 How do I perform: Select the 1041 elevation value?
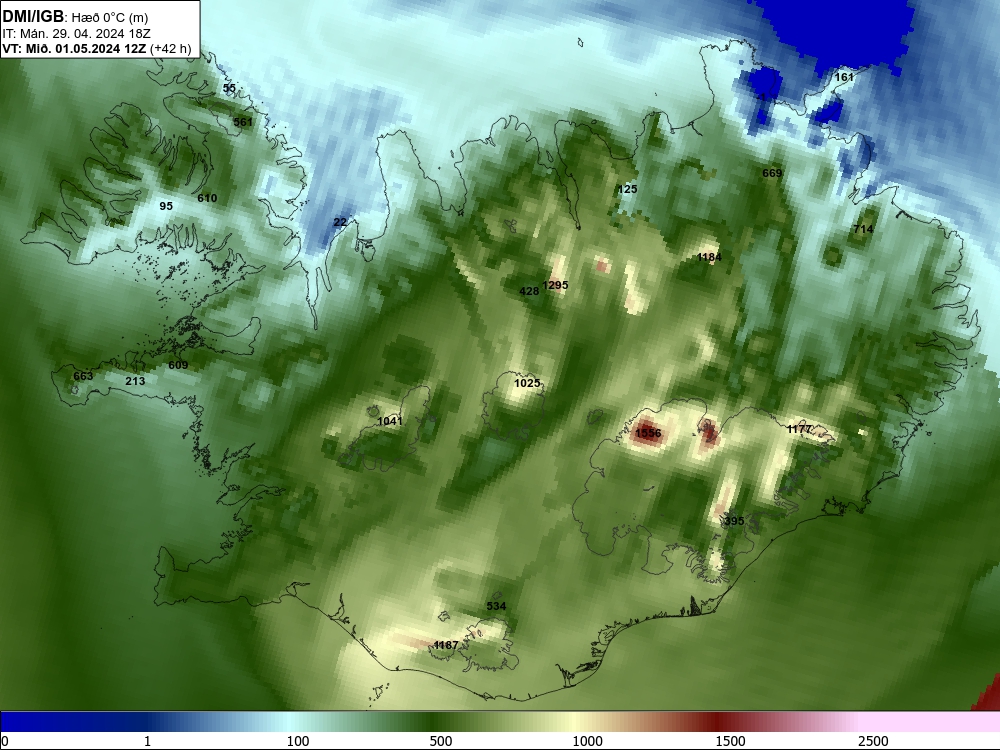[x=390, y=421]
